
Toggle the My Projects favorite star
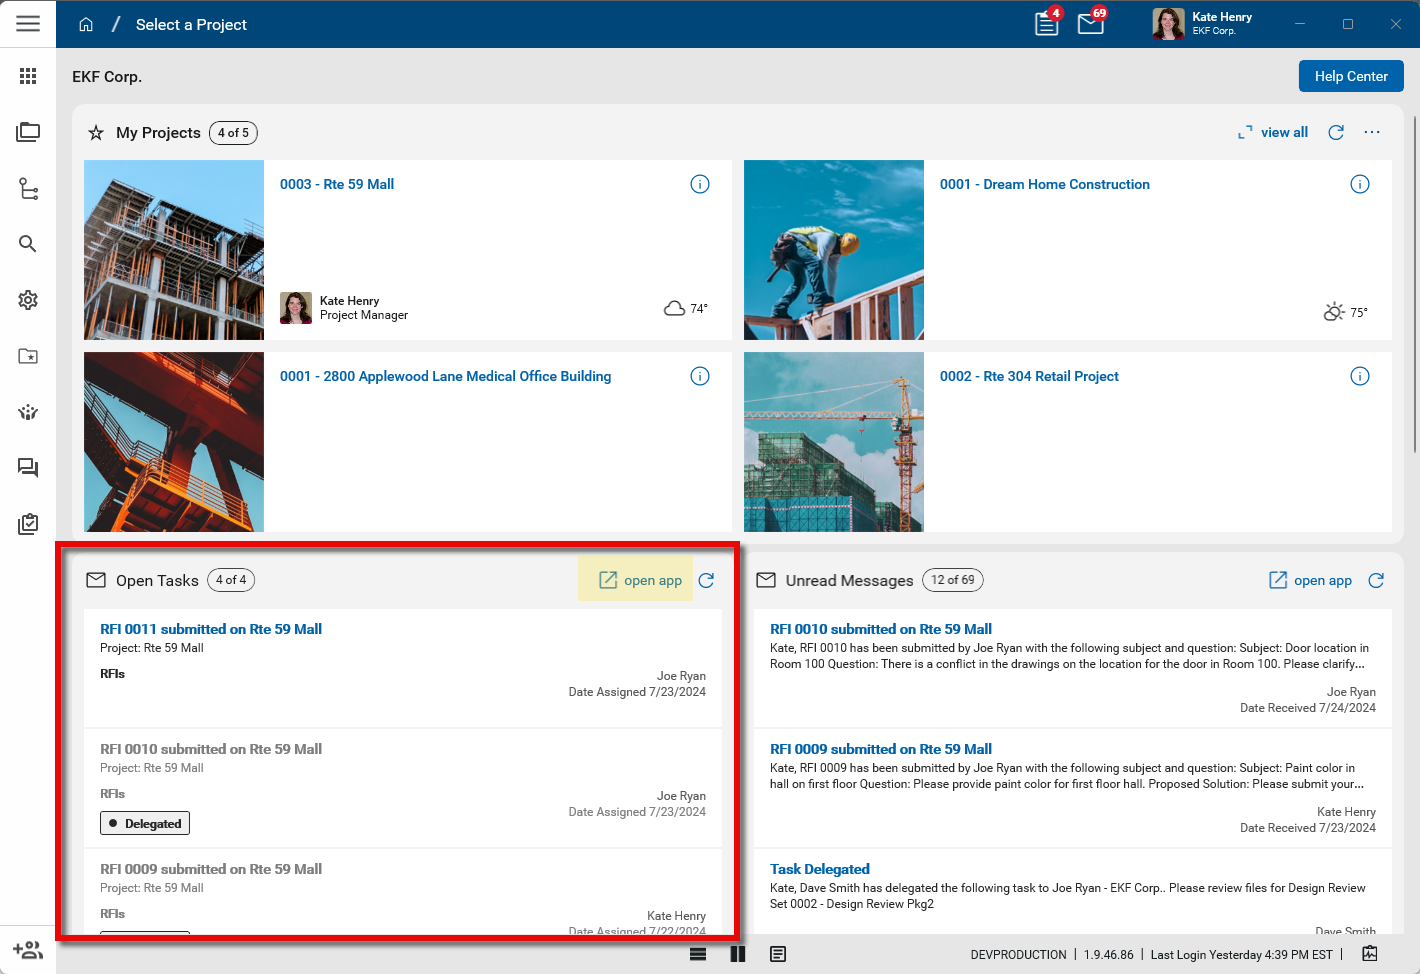click(96, 133)
